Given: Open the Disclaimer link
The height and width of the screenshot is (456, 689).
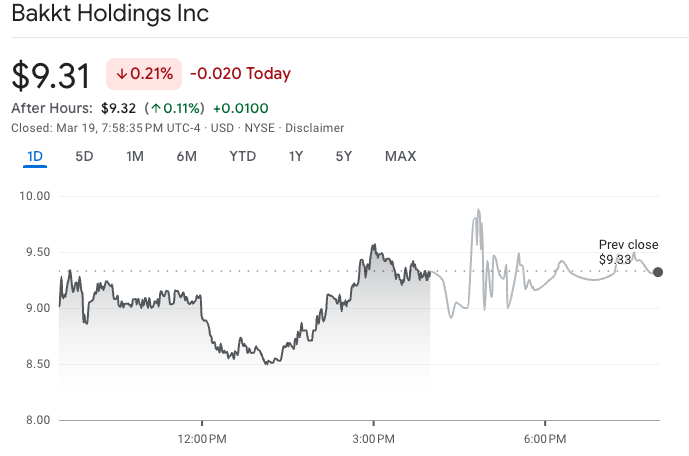Looking at the screenshot, I should click(316, 128).
